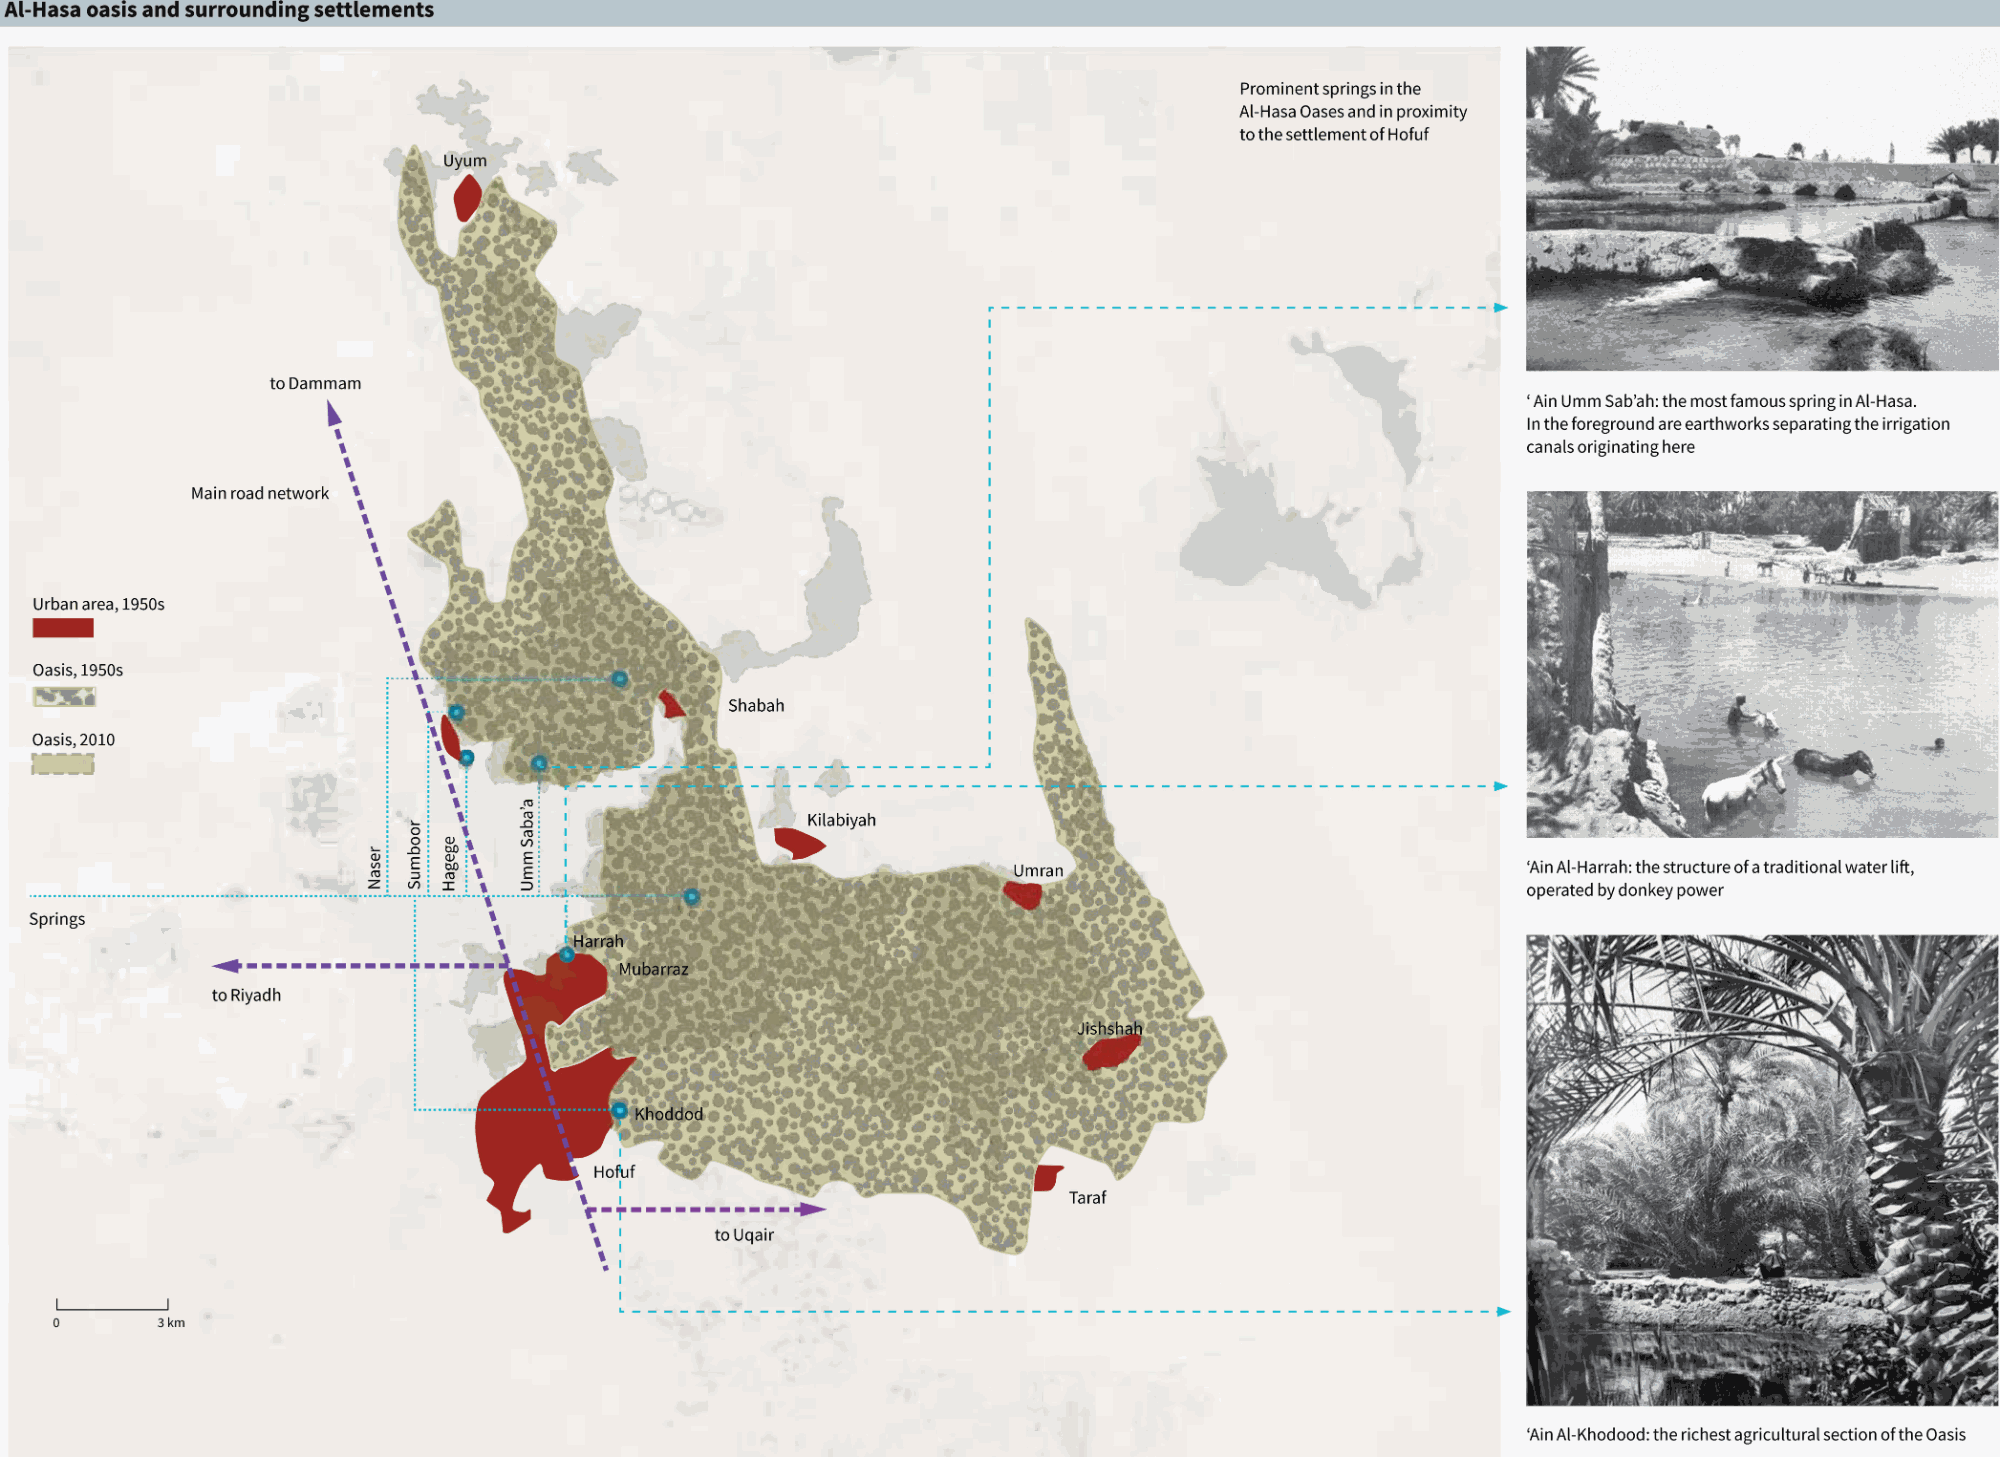Click the Umm Saba'a vertical spring label
The height and width of the screenshot is (1457, 2000).
point(527,844)
